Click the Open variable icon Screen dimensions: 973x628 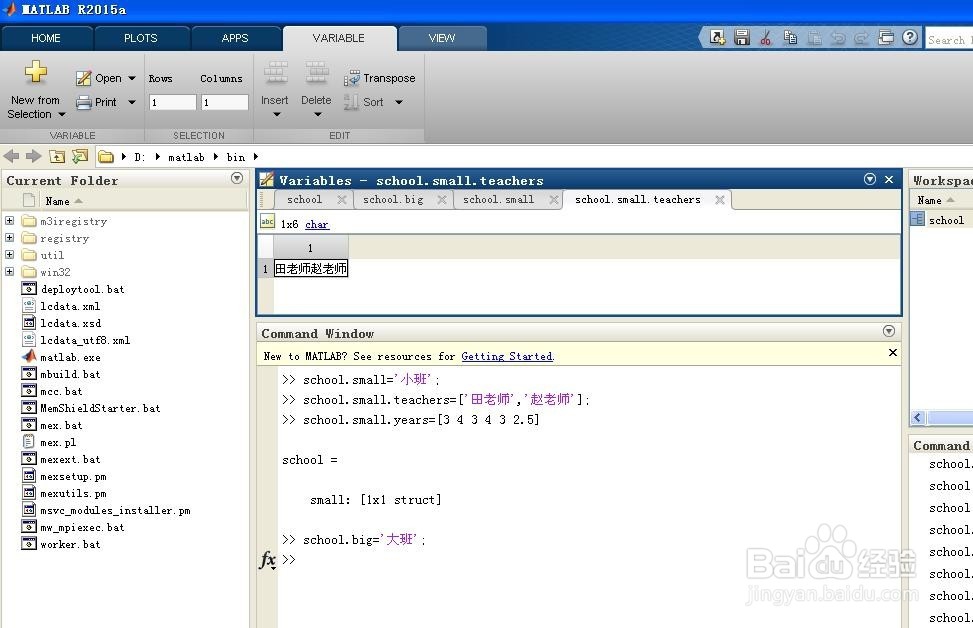83,78
